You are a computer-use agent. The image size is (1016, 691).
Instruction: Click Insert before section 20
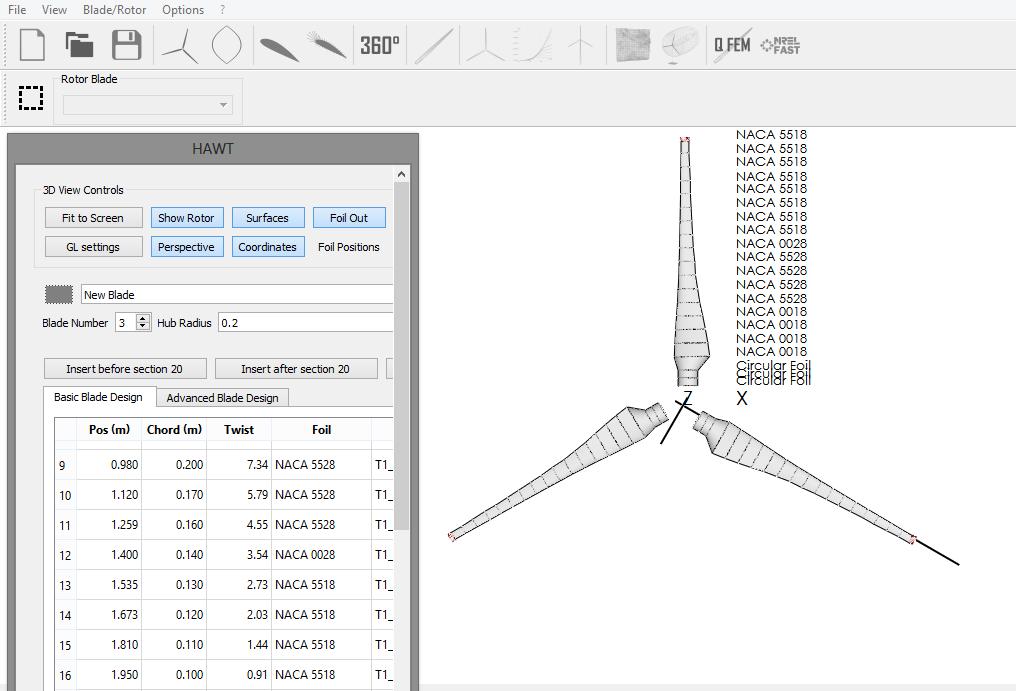(125, 369)
